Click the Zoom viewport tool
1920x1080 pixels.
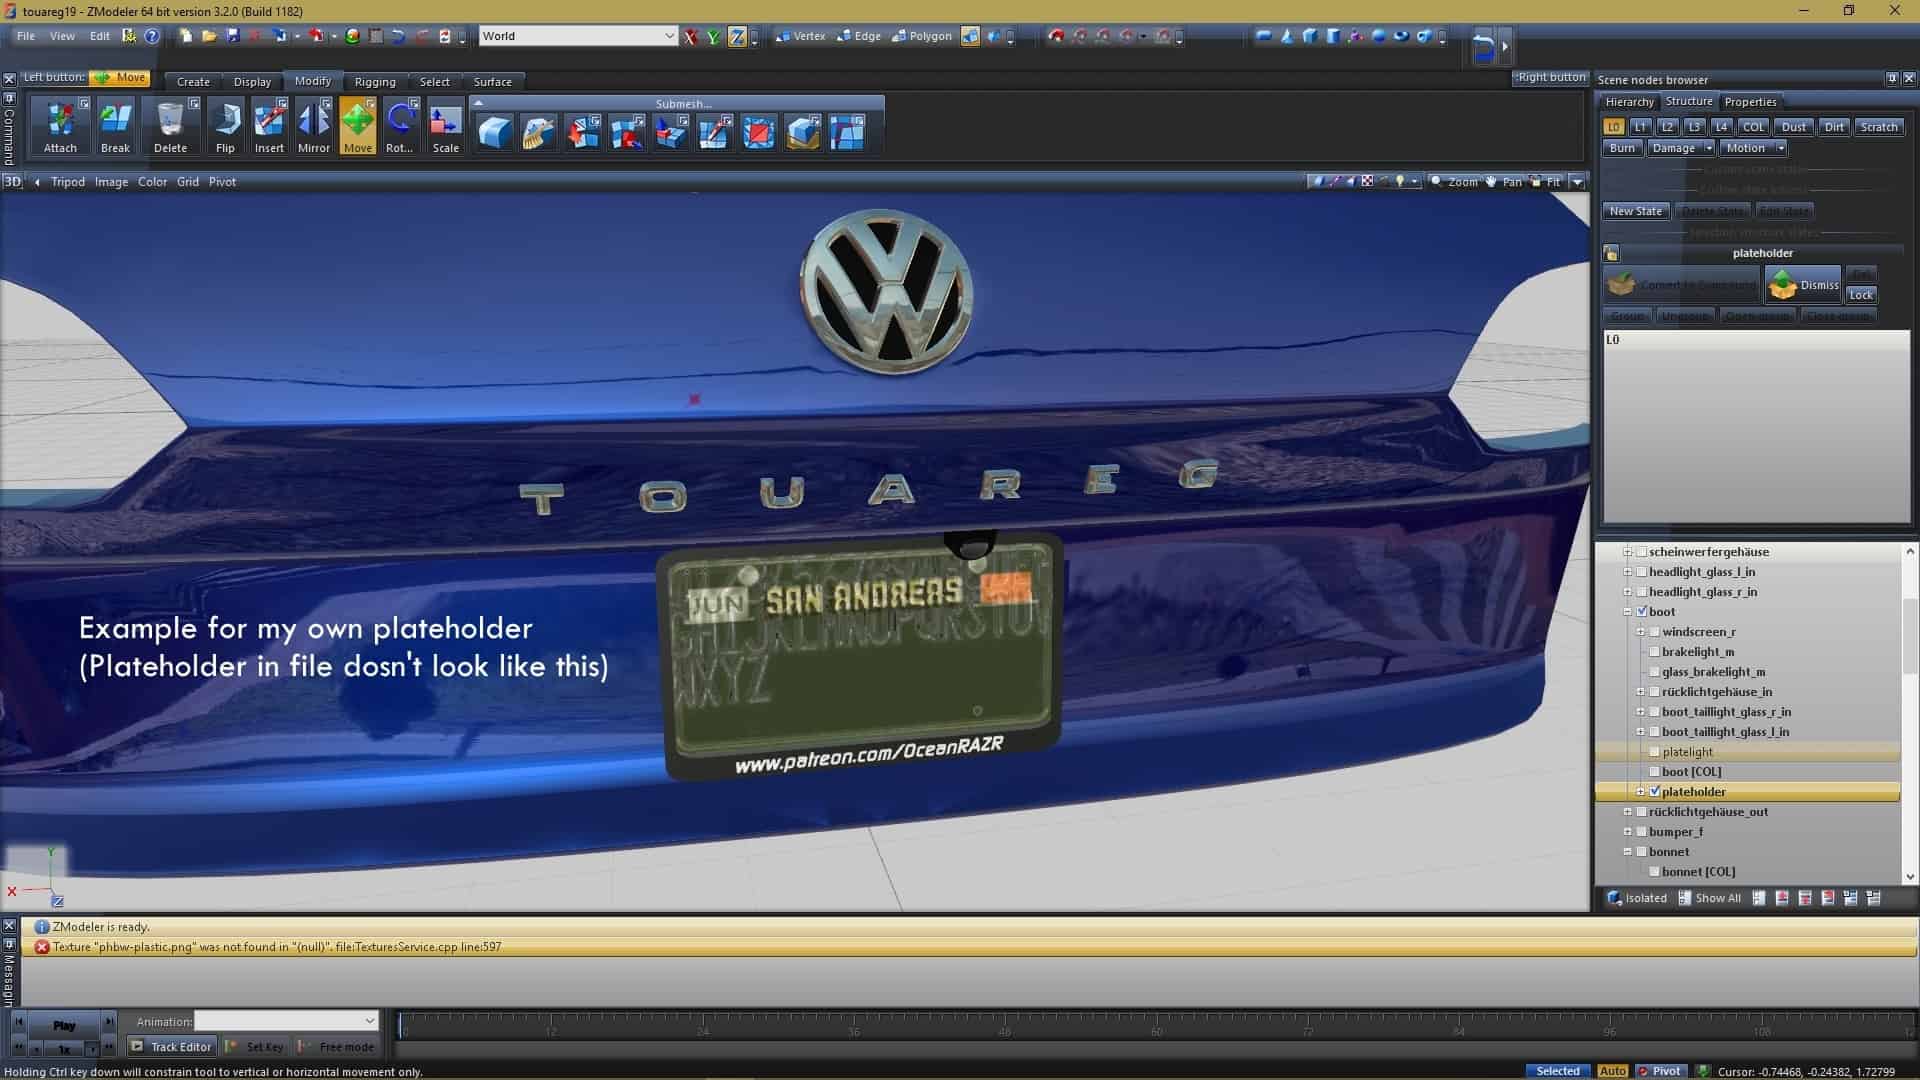(x=1454, y=182)
